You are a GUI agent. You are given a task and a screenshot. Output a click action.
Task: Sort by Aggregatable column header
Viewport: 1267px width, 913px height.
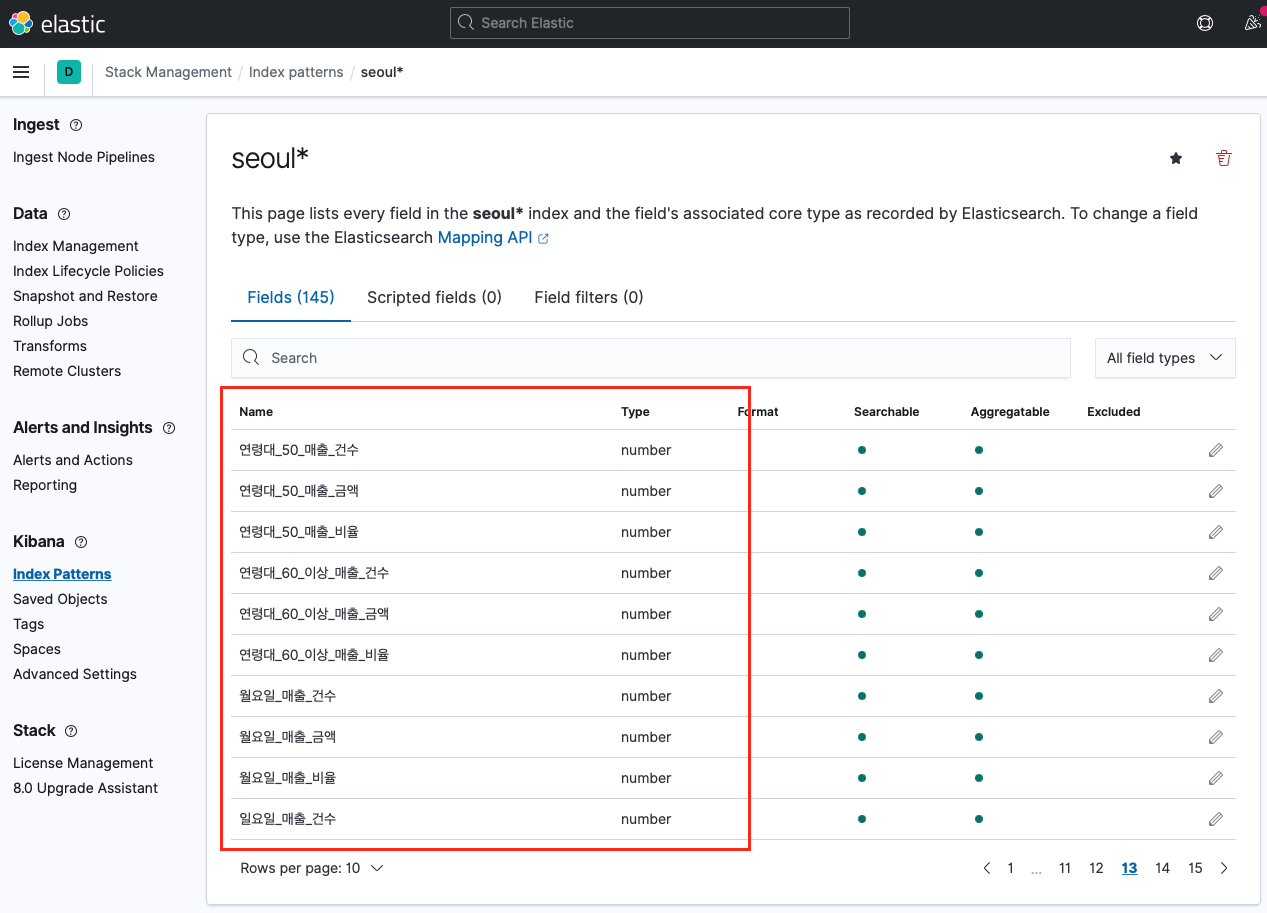tap(1010, 412)
